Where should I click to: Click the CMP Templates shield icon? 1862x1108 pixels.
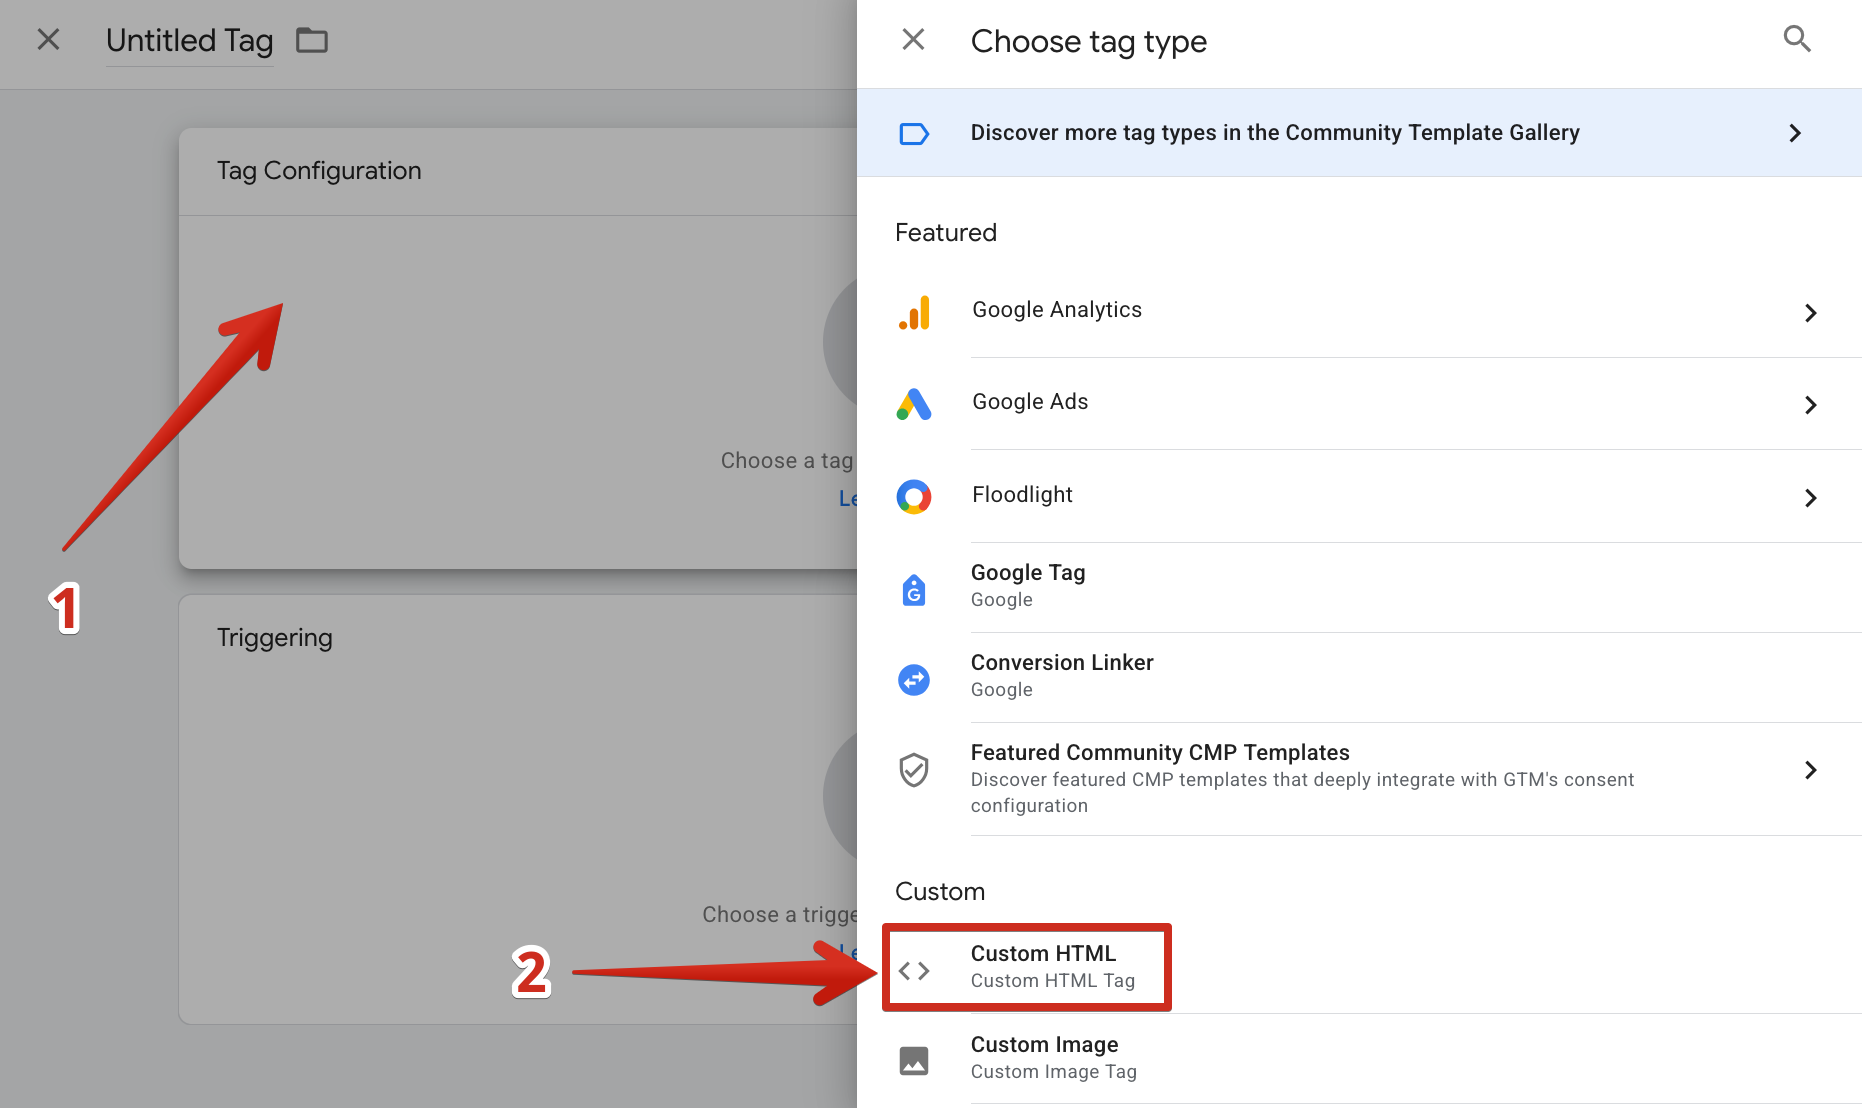coord(914,770)
